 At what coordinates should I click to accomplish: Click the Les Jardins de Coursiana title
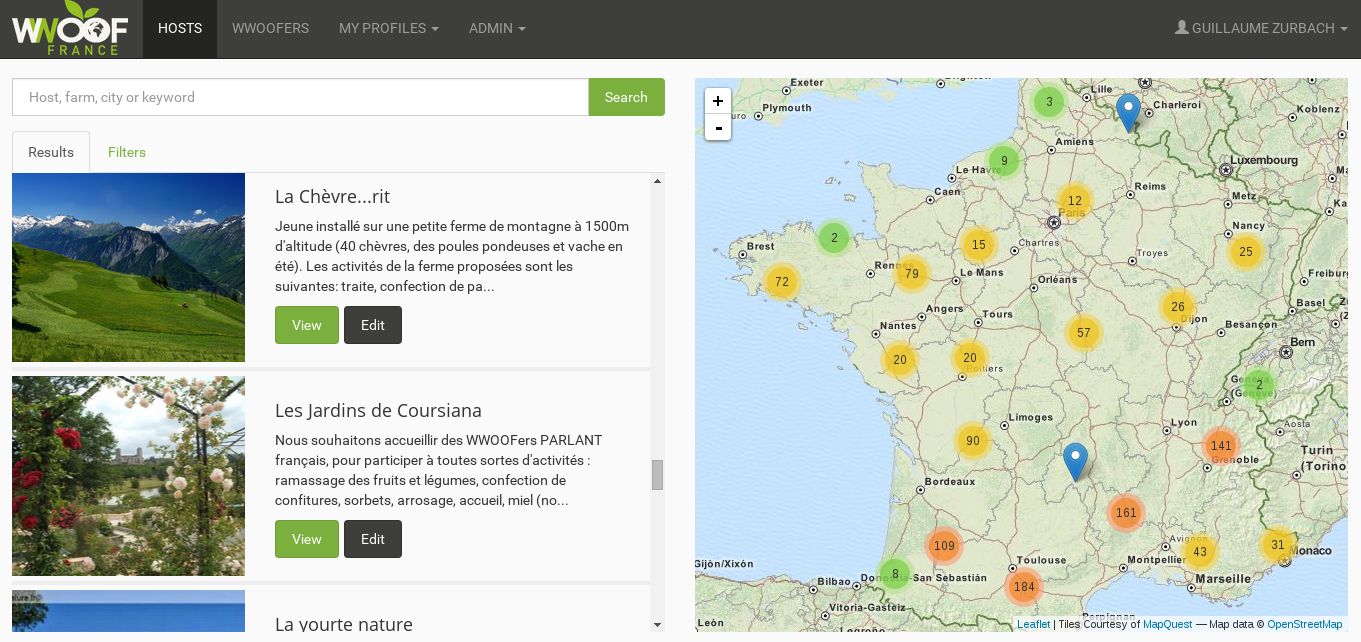pyautogui.click(x=378, y=410)
